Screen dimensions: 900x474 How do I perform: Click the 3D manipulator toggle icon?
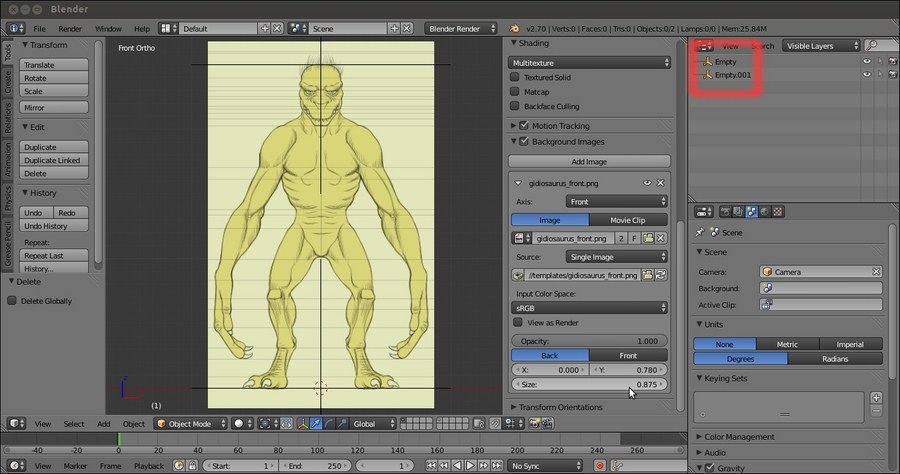point(302,424)
